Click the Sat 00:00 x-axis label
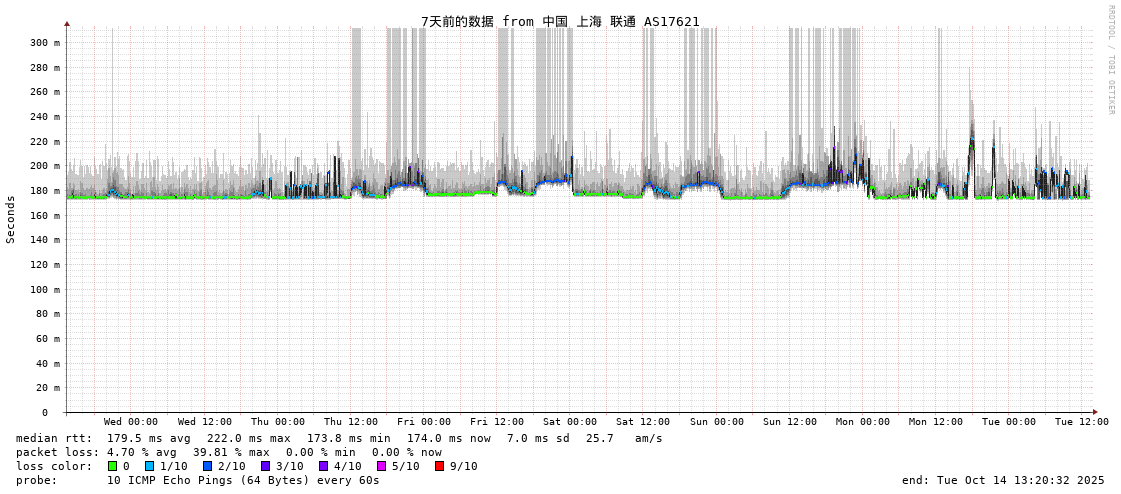 [x=570, y=422]
